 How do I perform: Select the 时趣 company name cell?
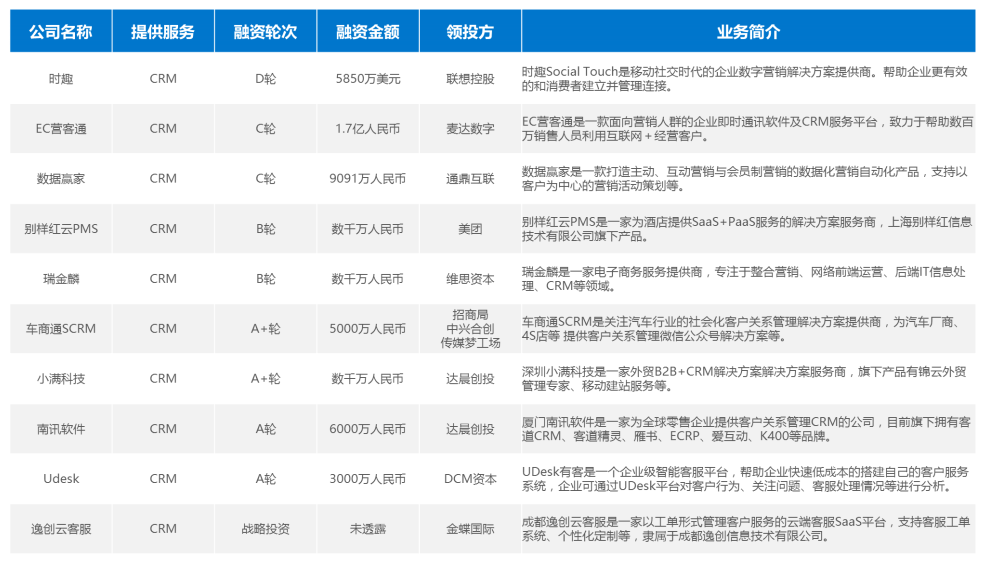61,79
